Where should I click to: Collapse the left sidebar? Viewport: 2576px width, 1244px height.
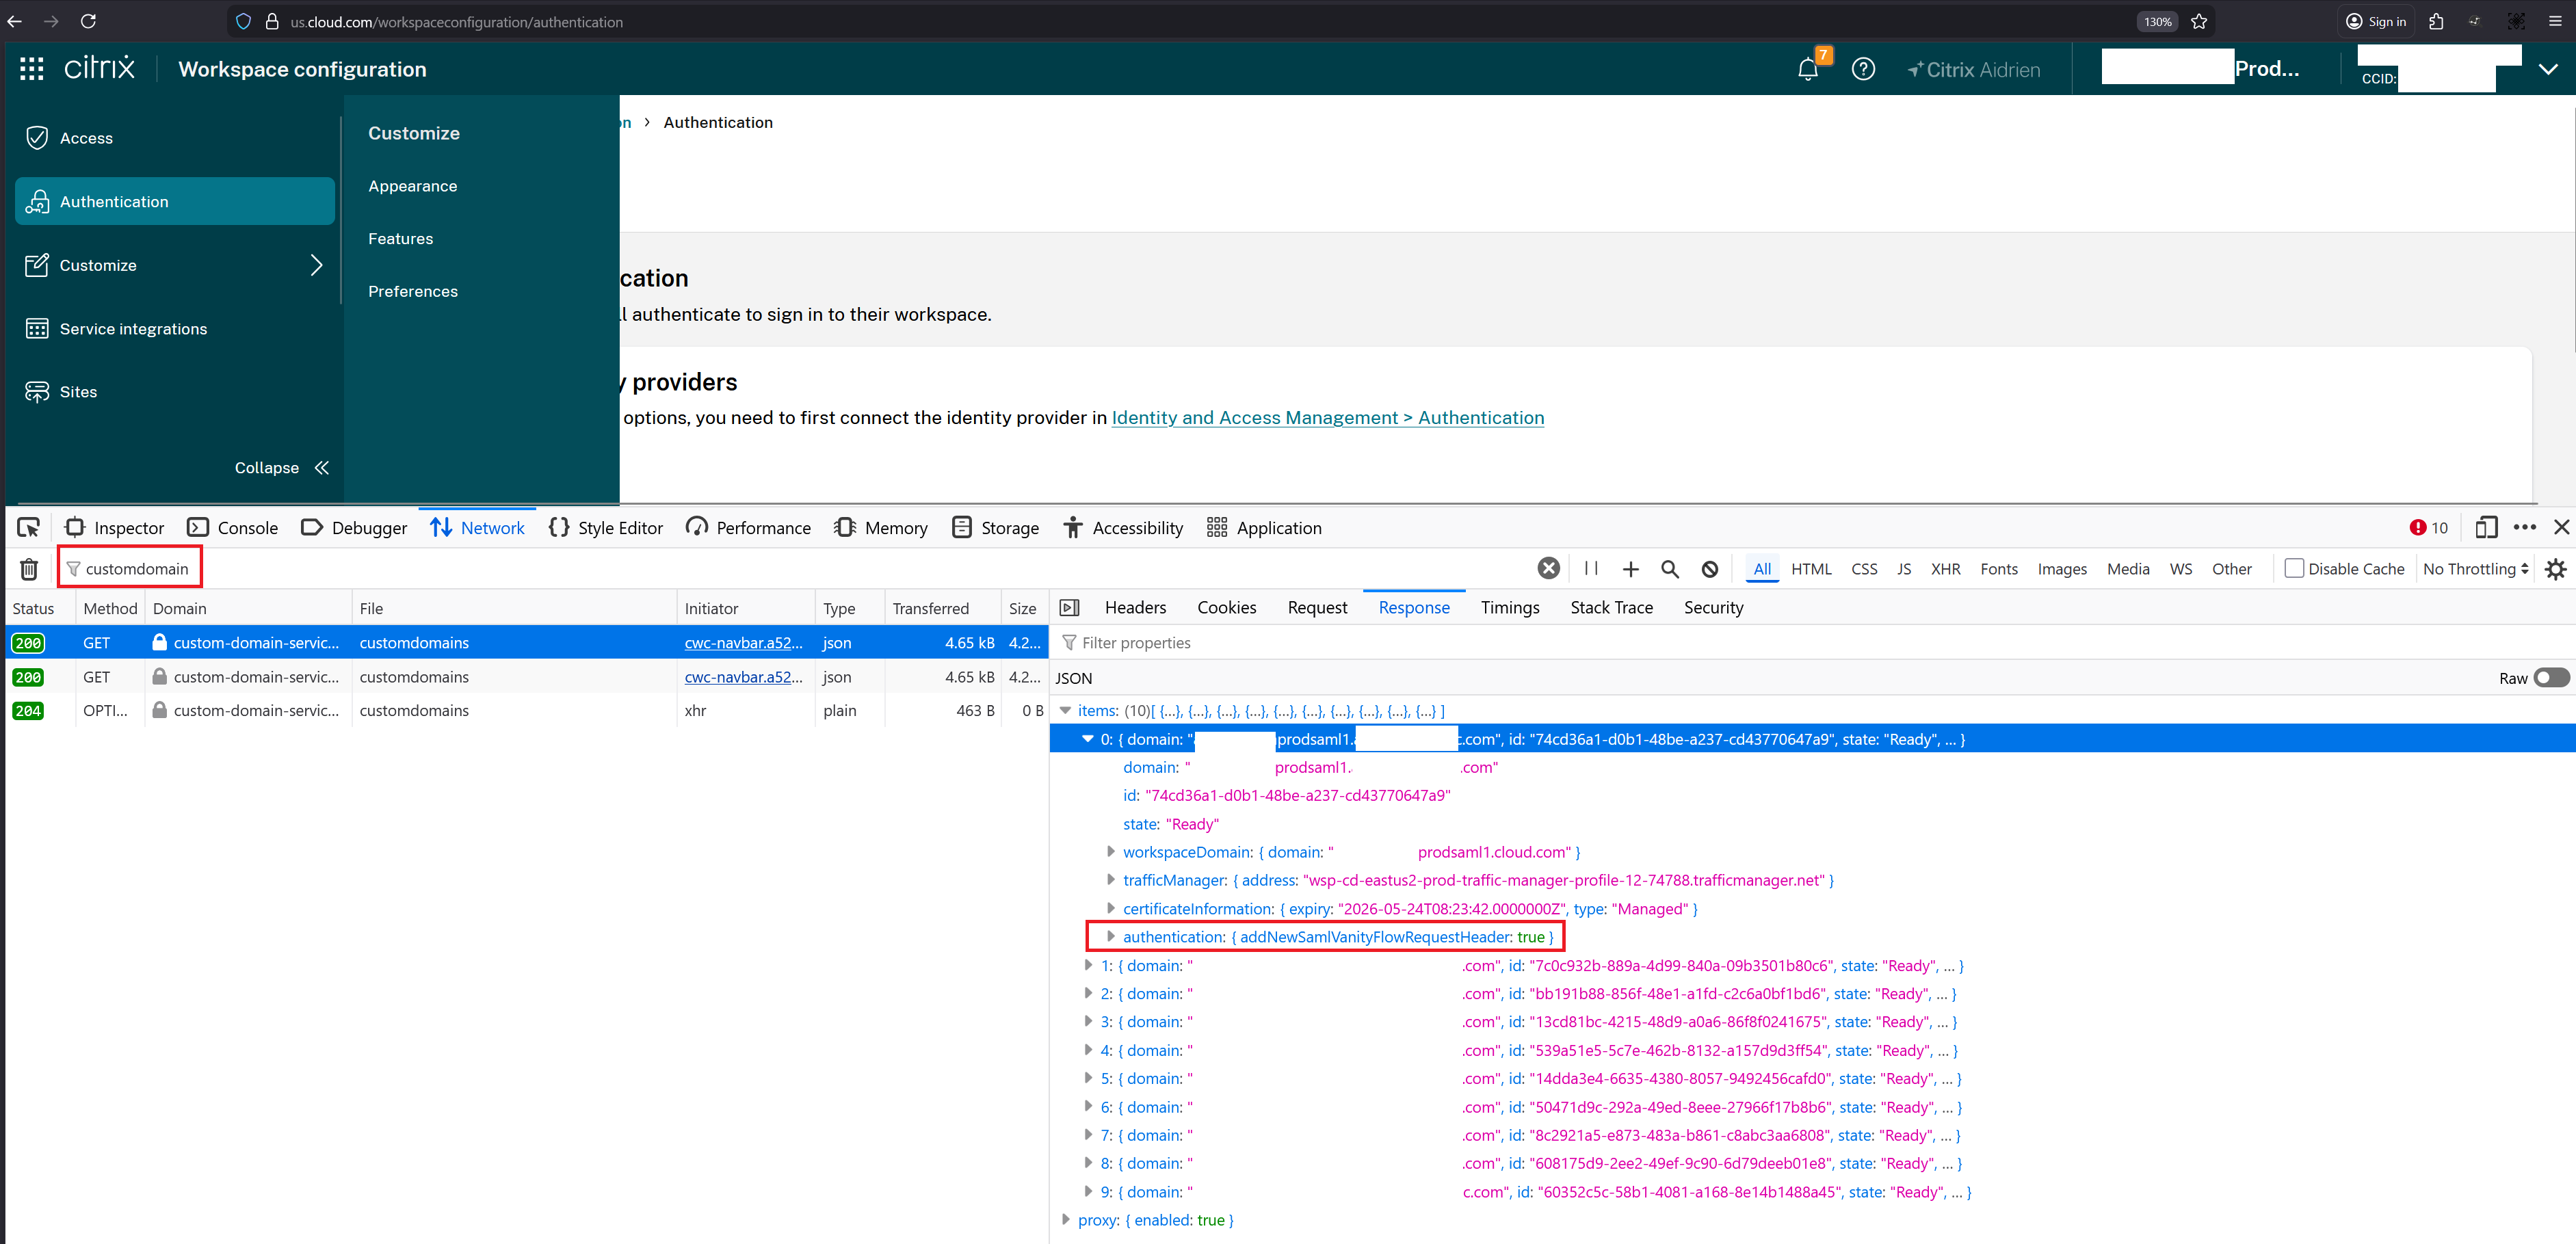coord(282,468)
